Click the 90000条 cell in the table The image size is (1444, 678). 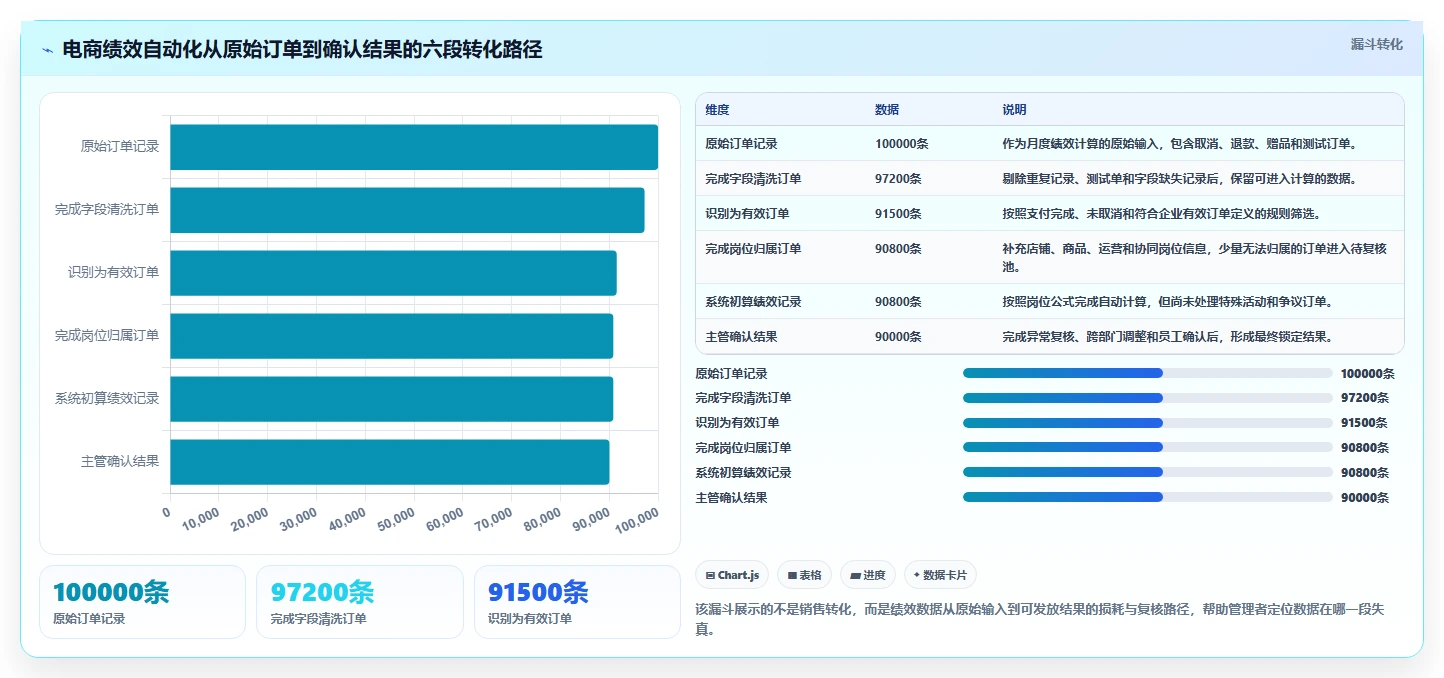[898, 337]
